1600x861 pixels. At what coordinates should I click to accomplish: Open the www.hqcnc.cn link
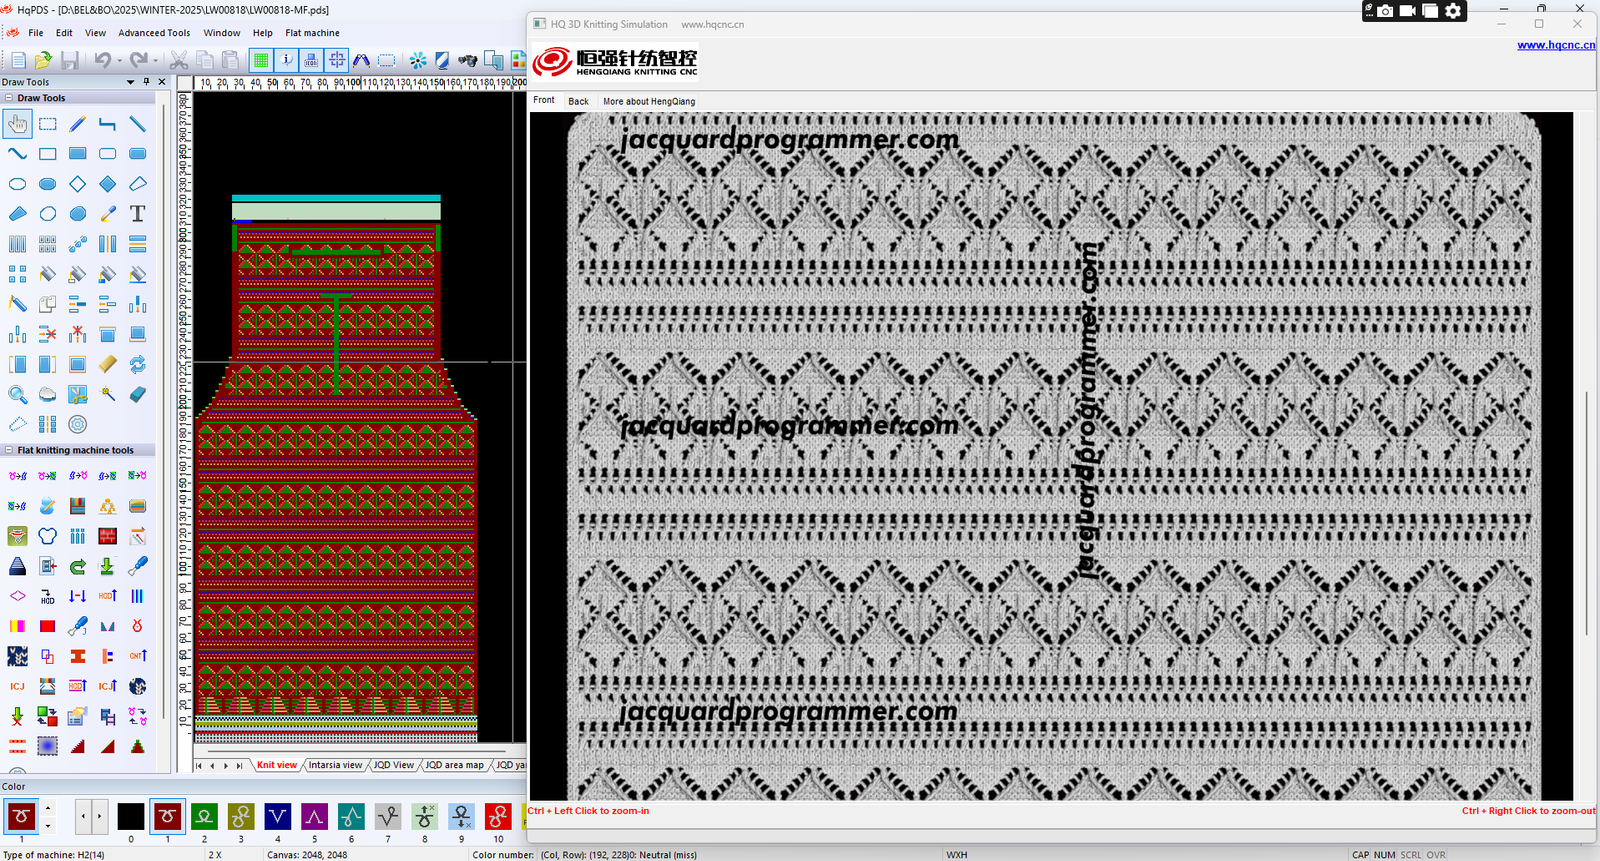1555,45
